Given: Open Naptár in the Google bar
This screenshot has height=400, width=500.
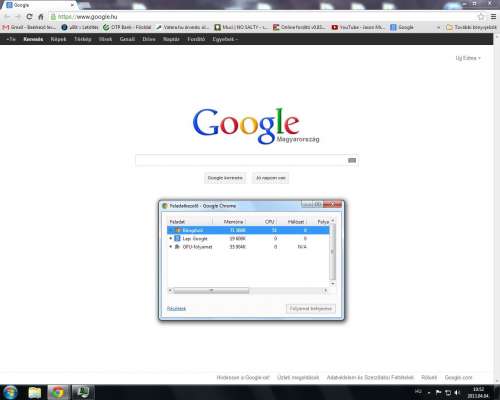Looking at the screenshot, I should coord(171,39).
